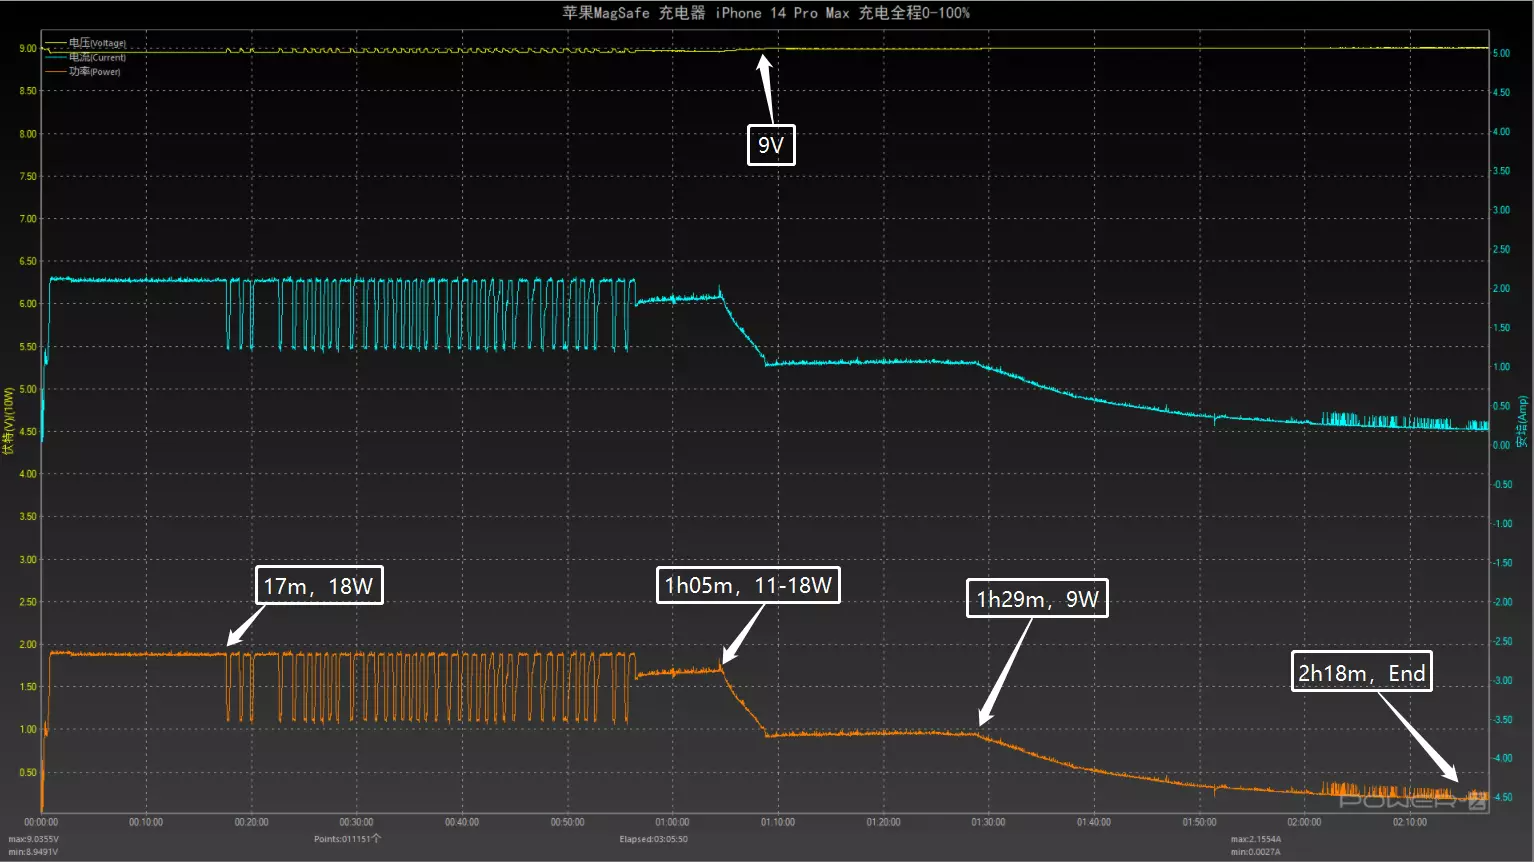Viewport: 1534px width, 862px height.
Task: Click the 01:10:00 time axis label
Action: tap(778, 822)
